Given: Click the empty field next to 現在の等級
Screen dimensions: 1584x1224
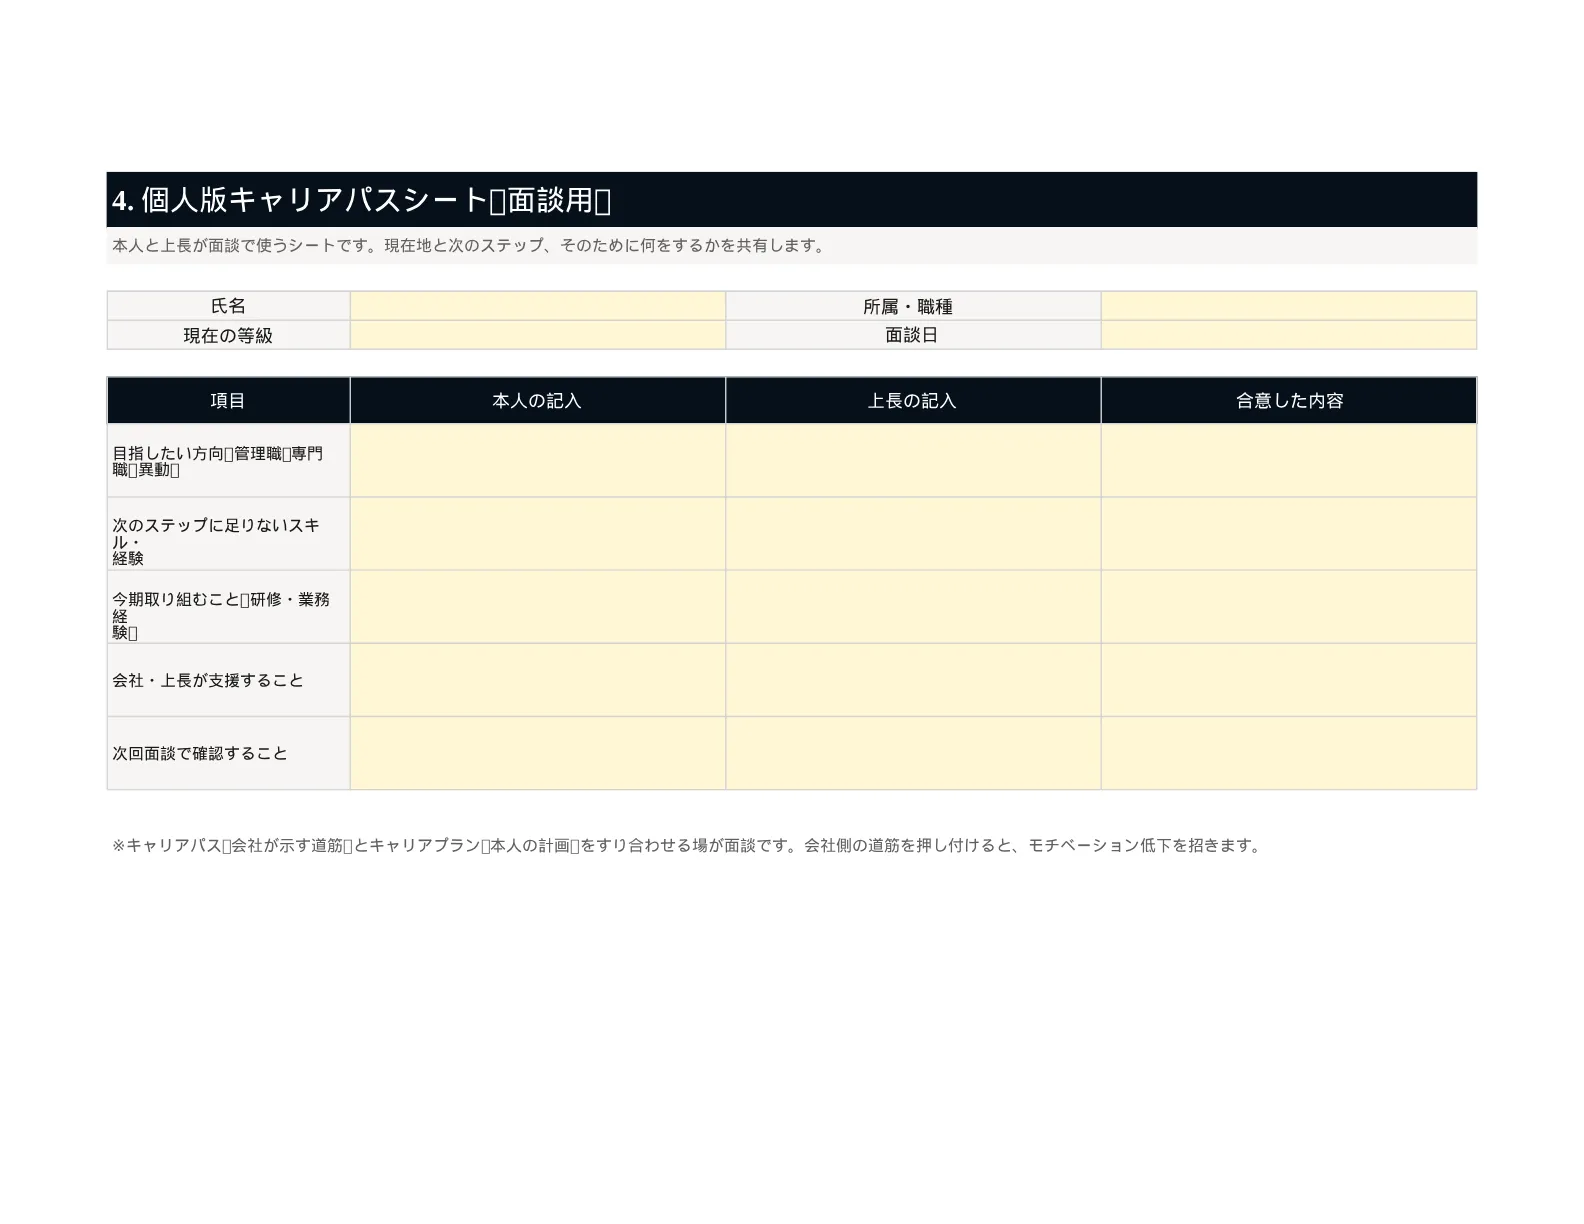Looking at the screenshot, I should 538,335.
